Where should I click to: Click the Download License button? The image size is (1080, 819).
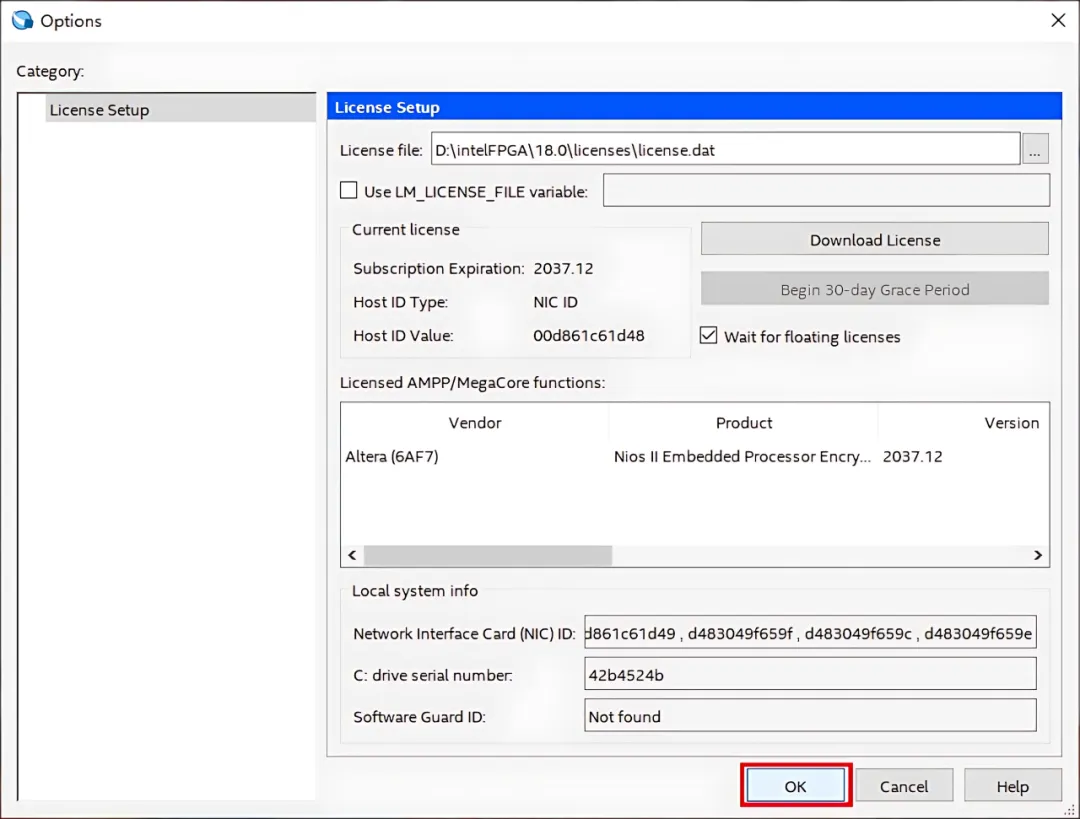[x=875, y=239]
